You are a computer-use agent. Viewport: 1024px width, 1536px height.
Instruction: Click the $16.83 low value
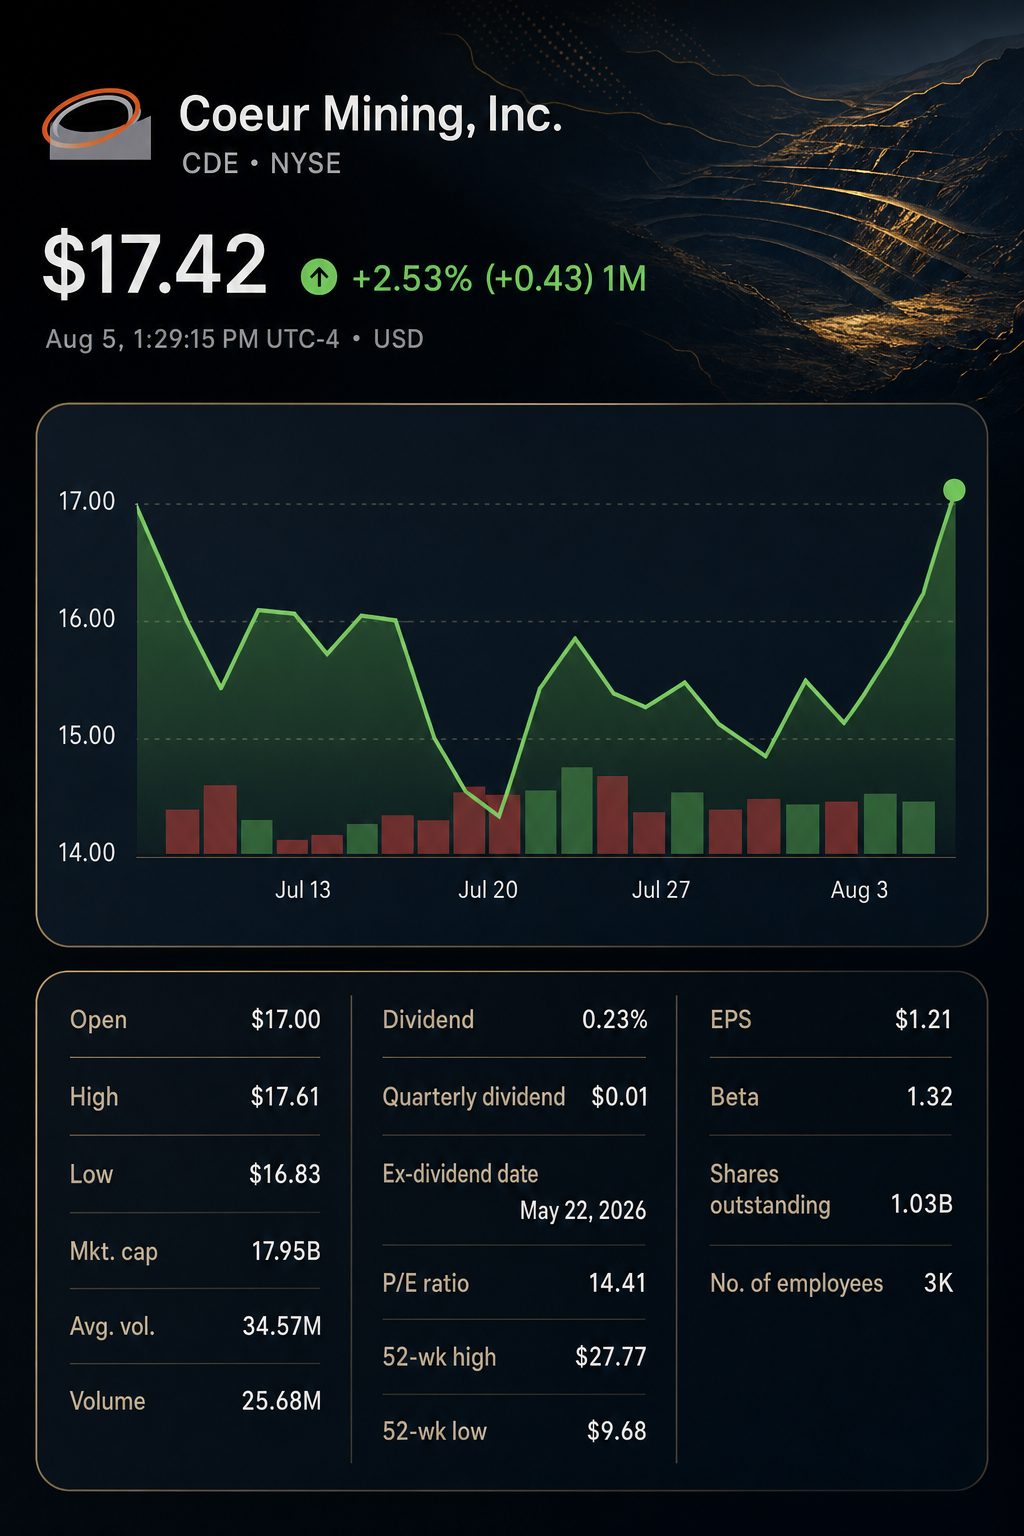click(x=285, y=1174)
